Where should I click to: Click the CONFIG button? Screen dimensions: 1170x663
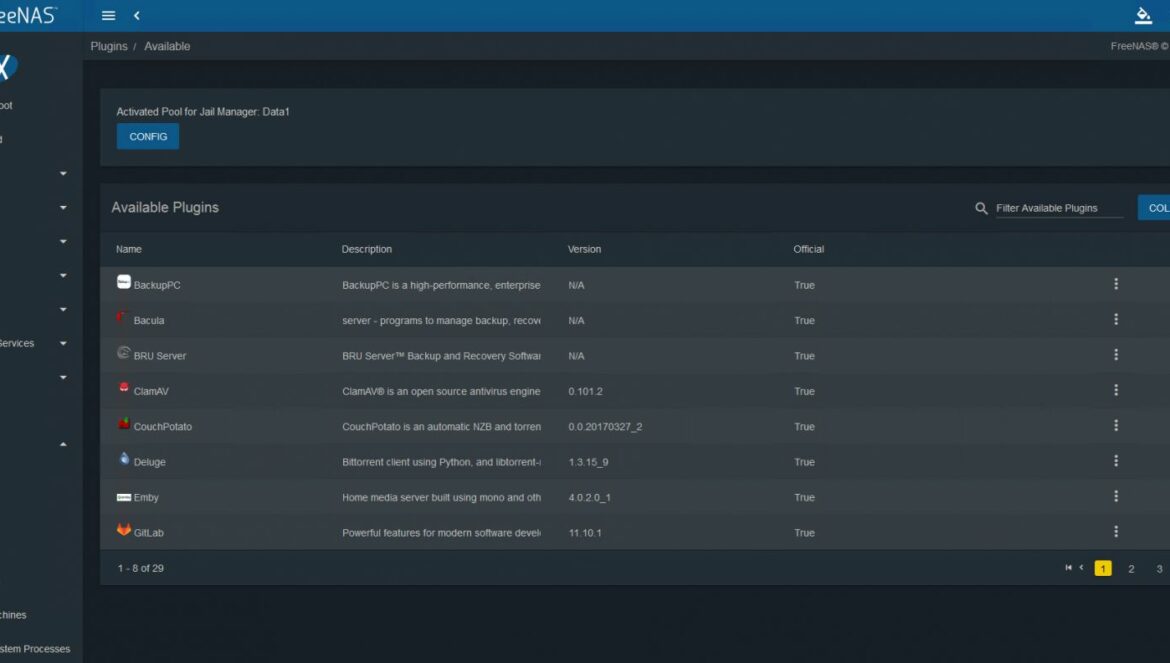[148, 136]
